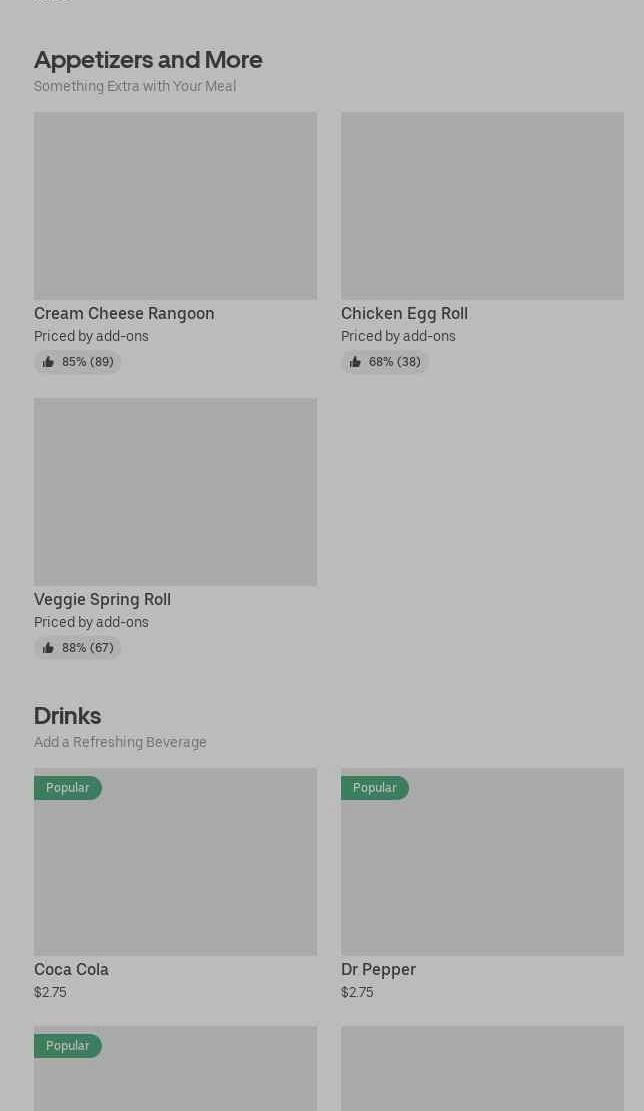Click thumbs-up icon on Veggie Spring Roll rating

pyautogui.click(x=48, y=648)
